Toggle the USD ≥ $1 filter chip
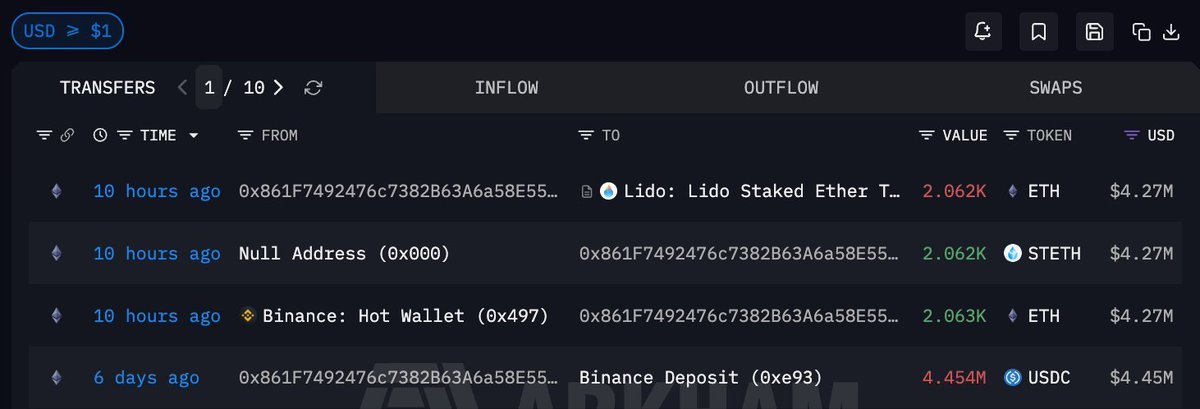 pos(67,31)
